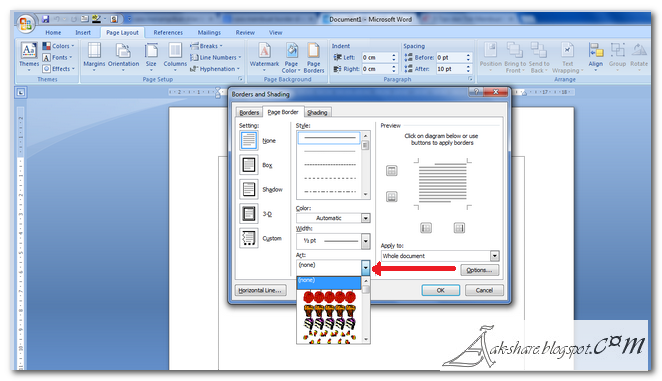Open the border Width dropdown

click(x=333, y=241)
